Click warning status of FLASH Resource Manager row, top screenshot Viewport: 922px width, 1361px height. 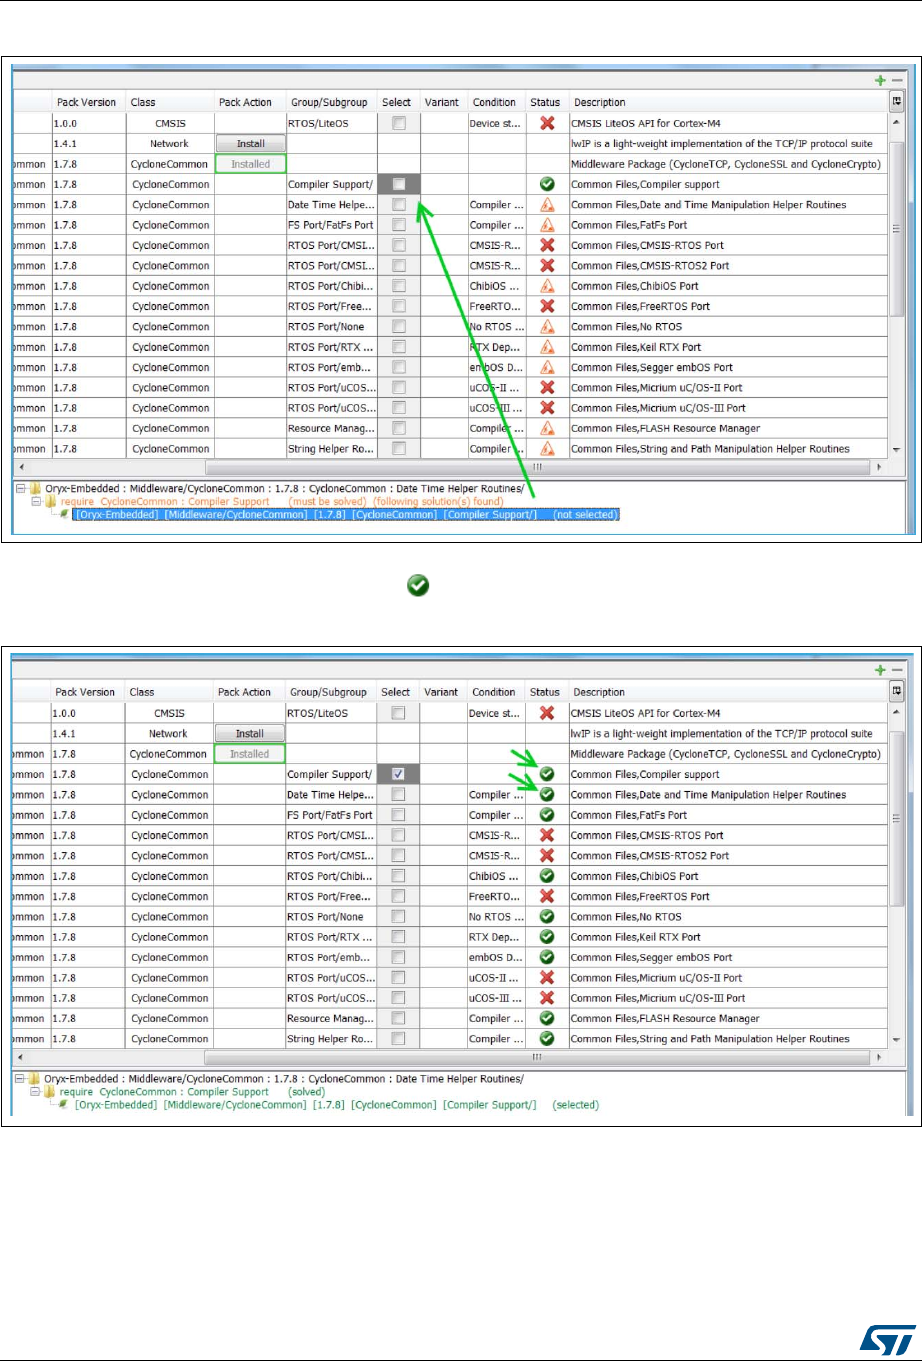546,428
